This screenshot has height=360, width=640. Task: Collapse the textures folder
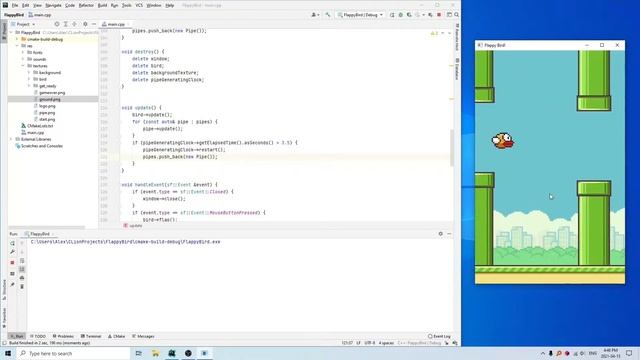23,66
